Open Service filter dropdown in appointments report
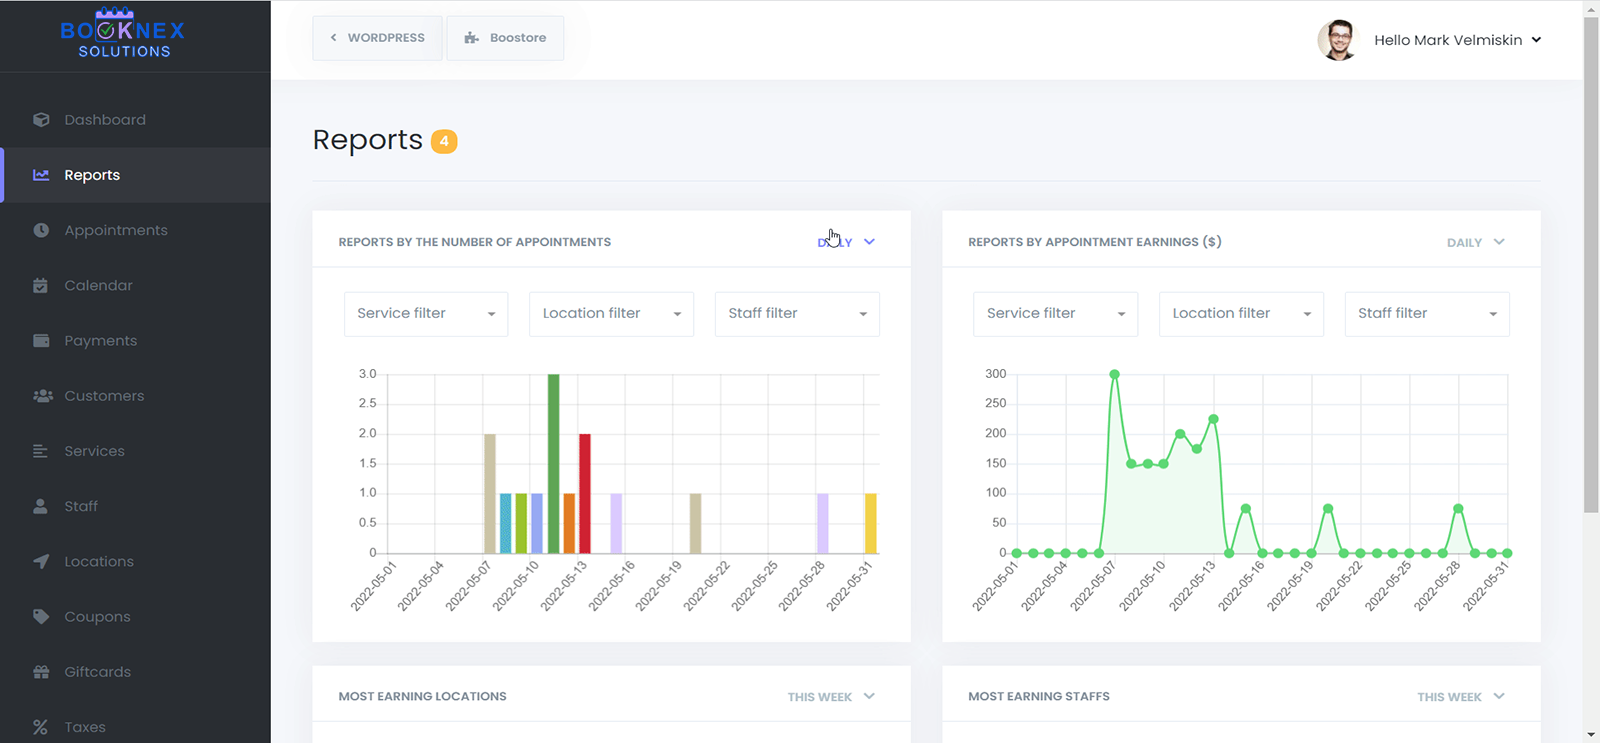 [426, 314]
